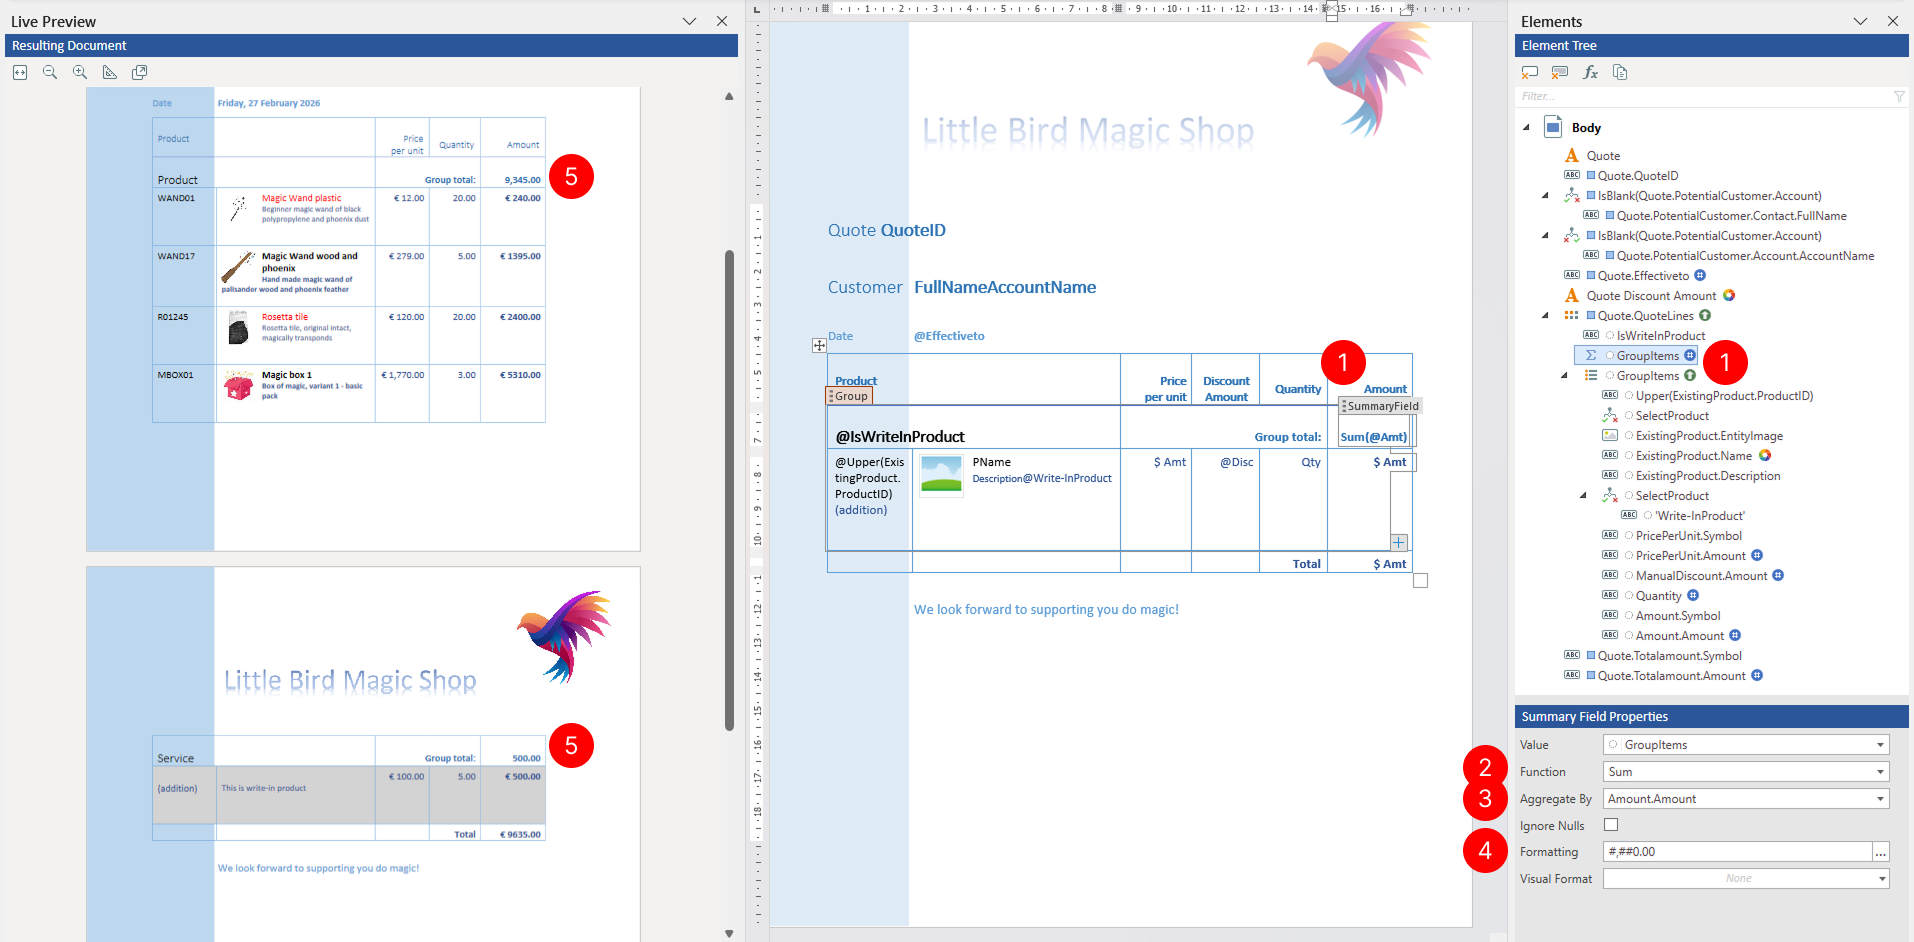This screenshot has width=1914, height=942.
Task: Click the green plus badge next to Quote.QuoteLines
Action: 1705,315
